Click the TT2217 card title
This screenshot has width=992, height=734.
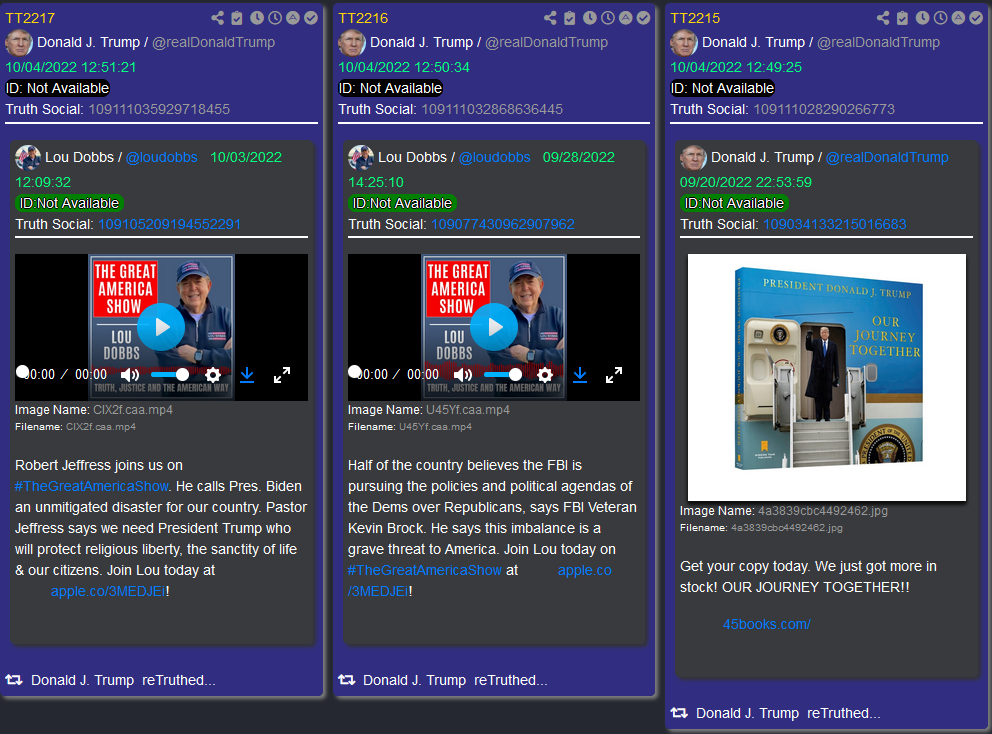point(30,18)
